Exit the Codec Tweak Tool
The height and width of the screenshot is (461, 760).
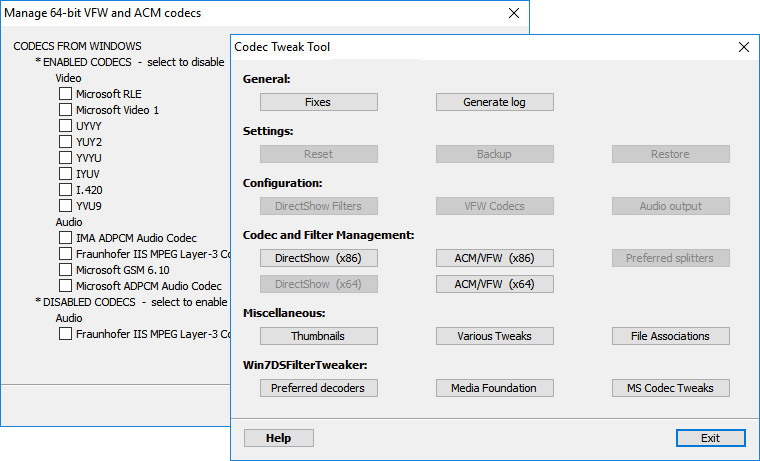tap(710, 438)
